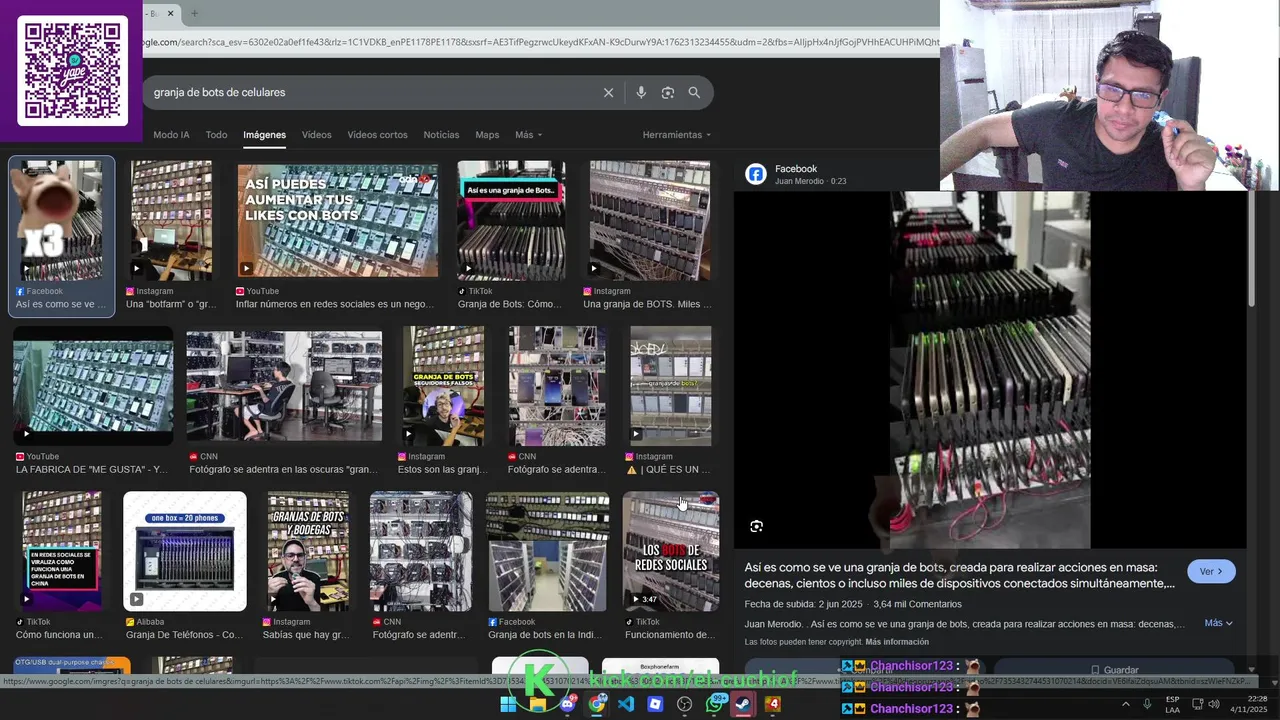Image resolution: width=1280 pixels, height=720 pixels.
Task: Open thumbnail 'ASÍ PUEDES AUMENTAR TUS LIKES CON BOTS'
Action: click(338, 219)
